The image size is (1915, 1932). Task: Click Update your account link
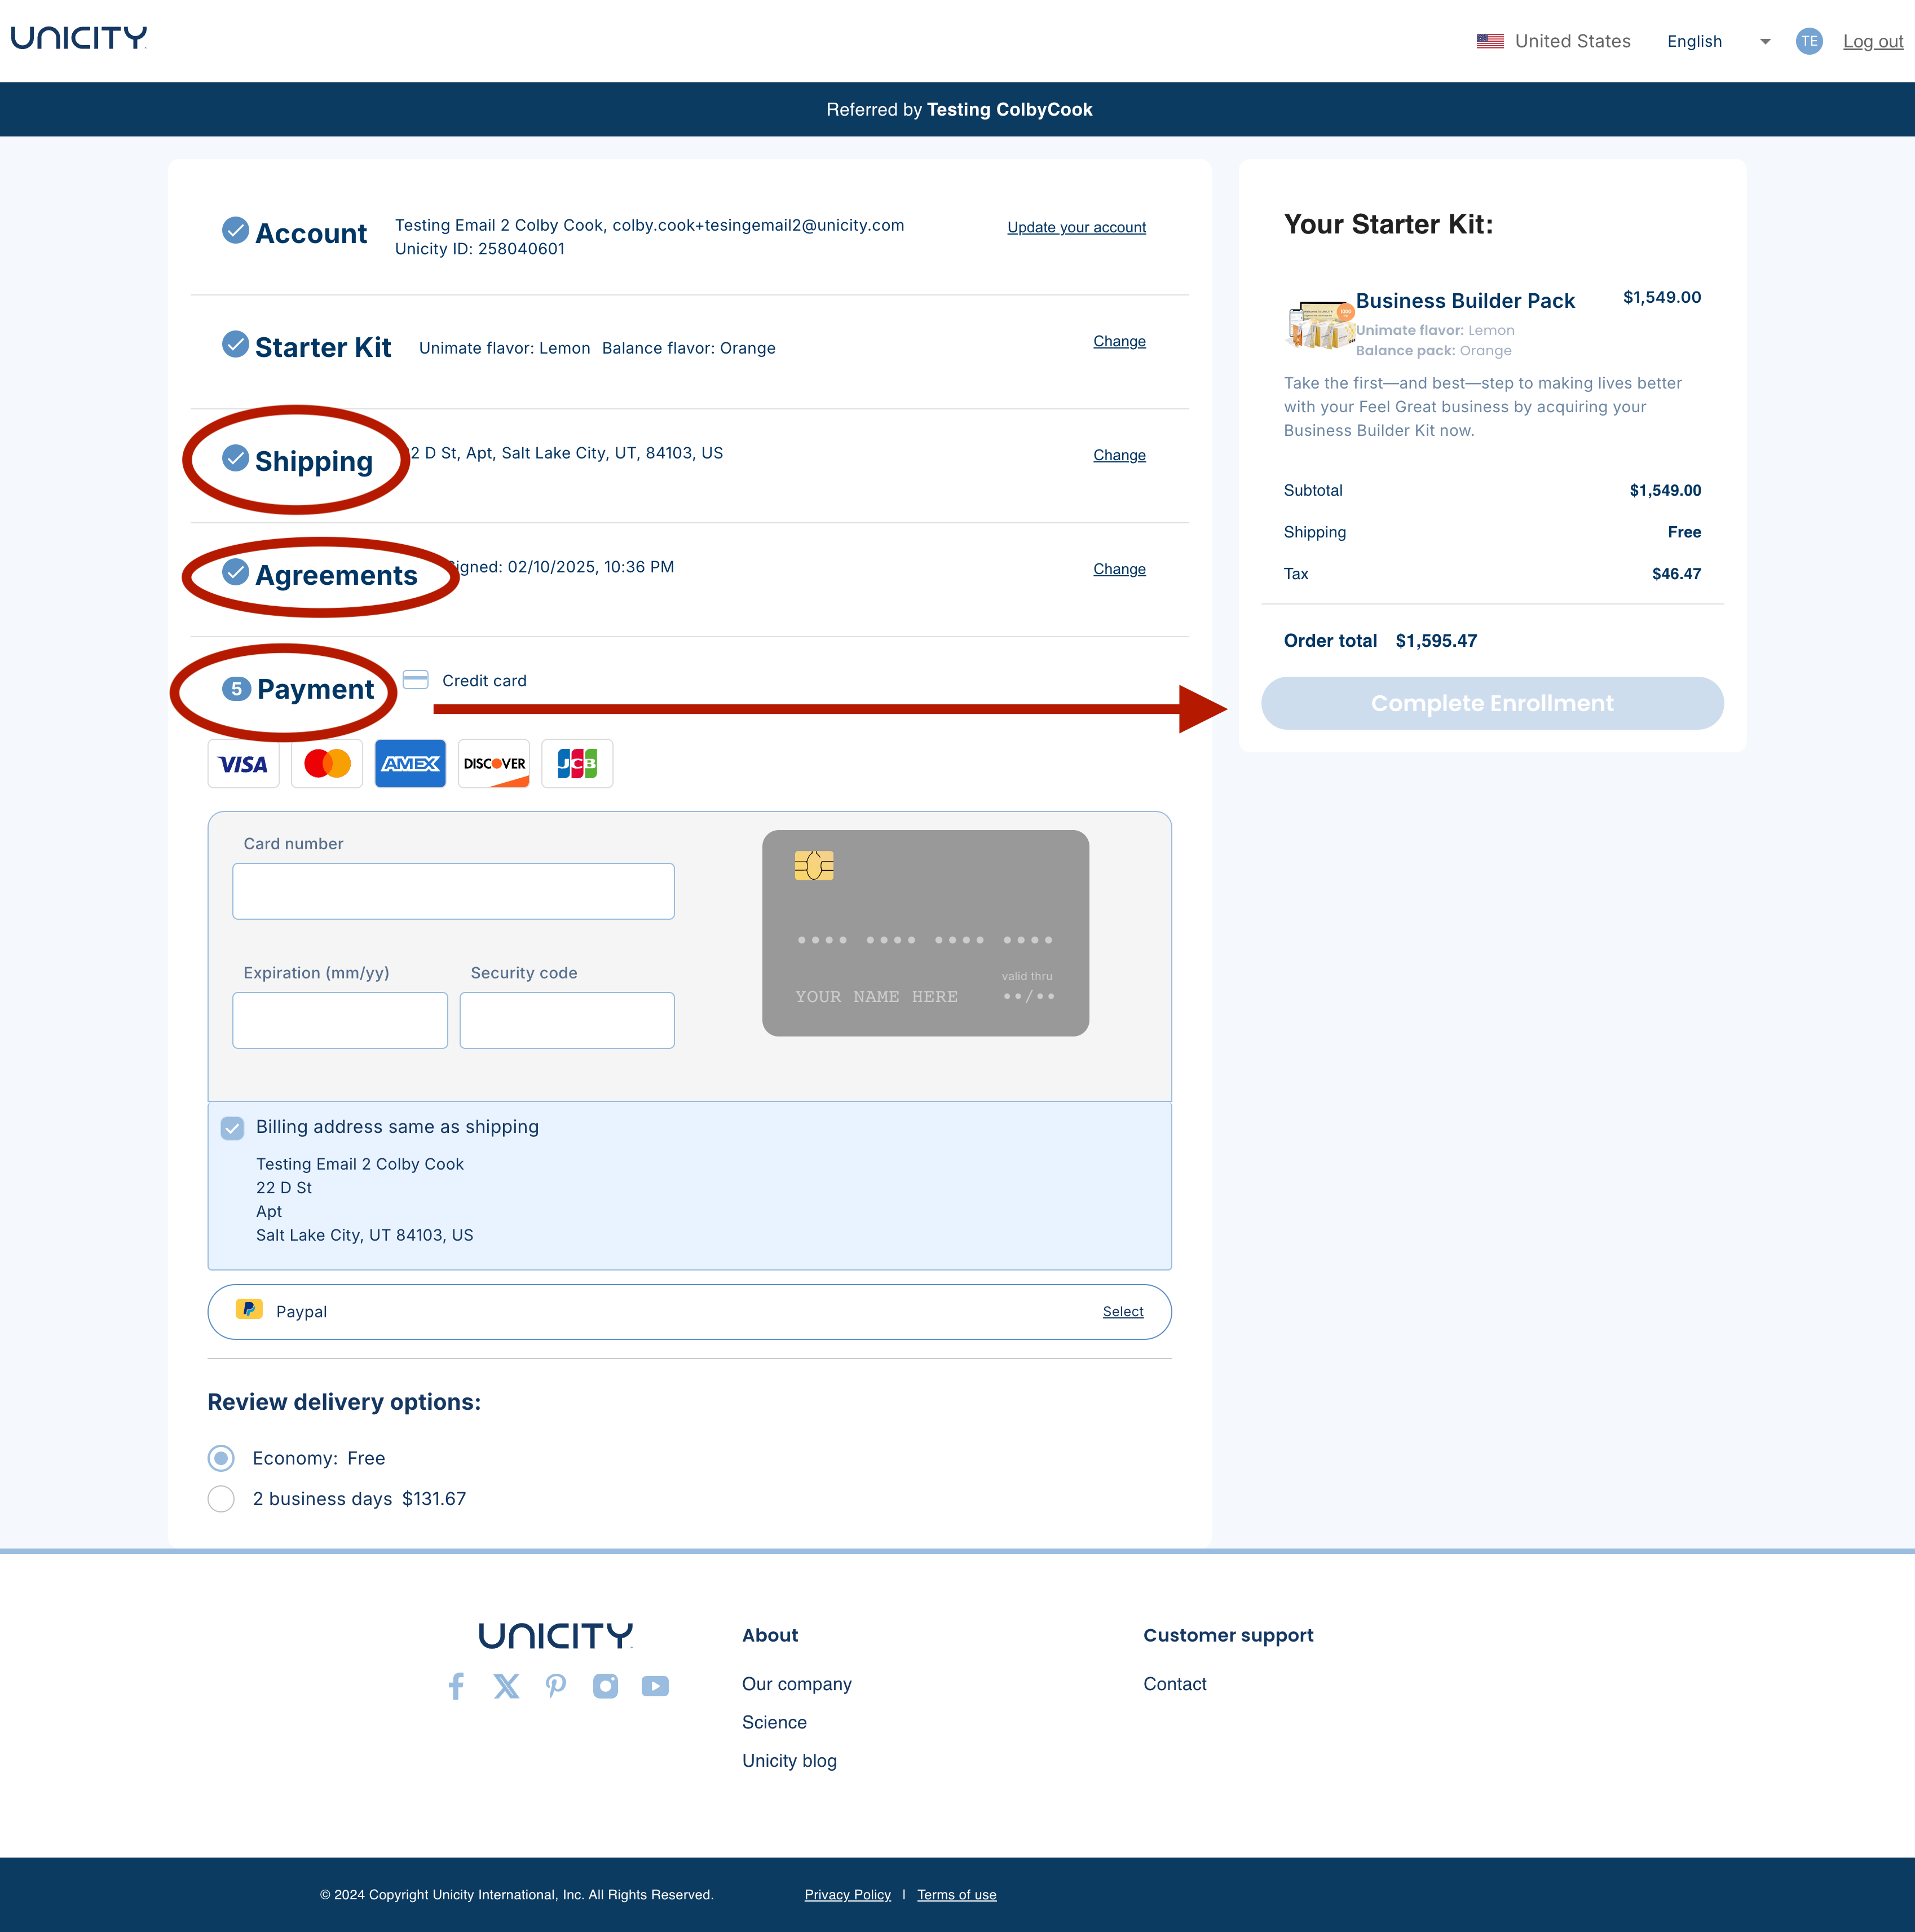point(1076,227)
